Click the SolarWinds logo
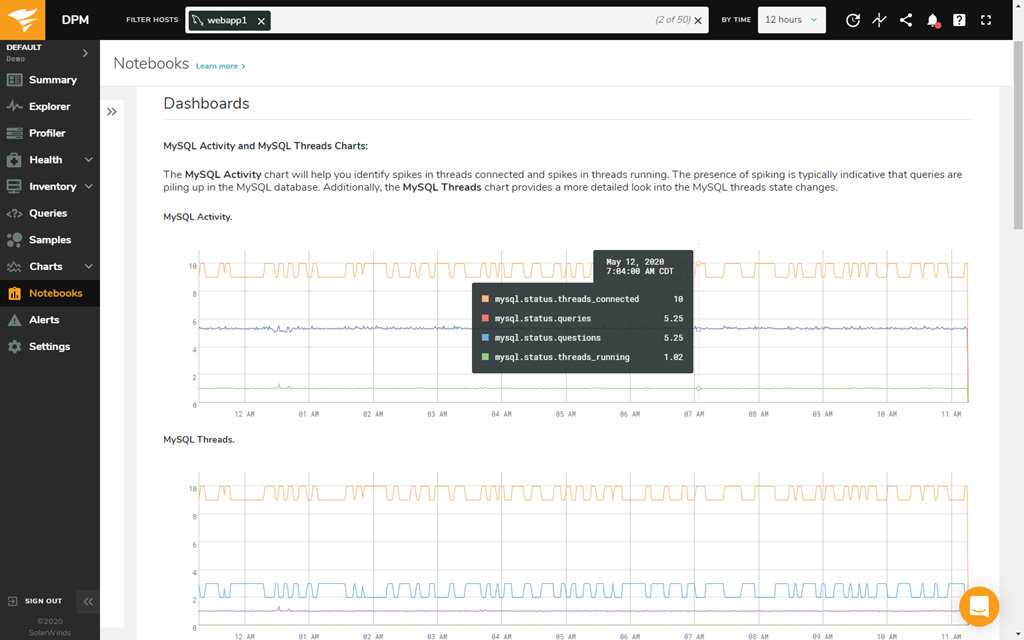Screen dimensions: 1024x640 pyautogui.click(x=24, y=20)
